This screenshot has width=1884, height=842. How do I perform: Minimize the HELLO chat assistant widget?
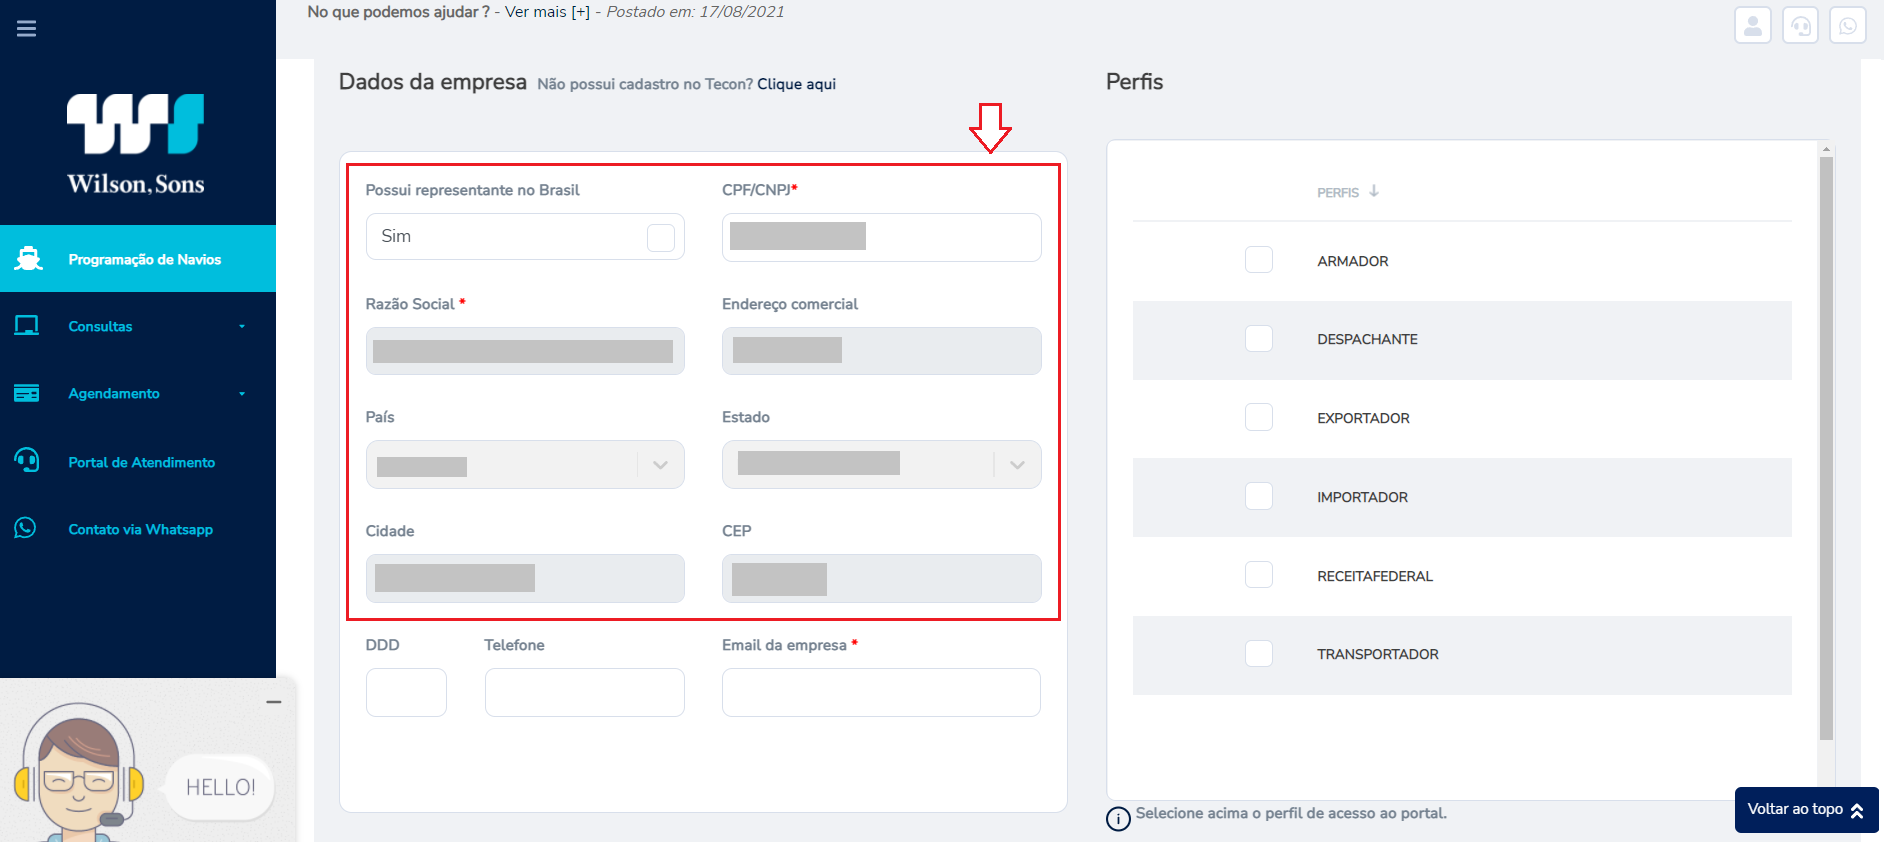274,702
